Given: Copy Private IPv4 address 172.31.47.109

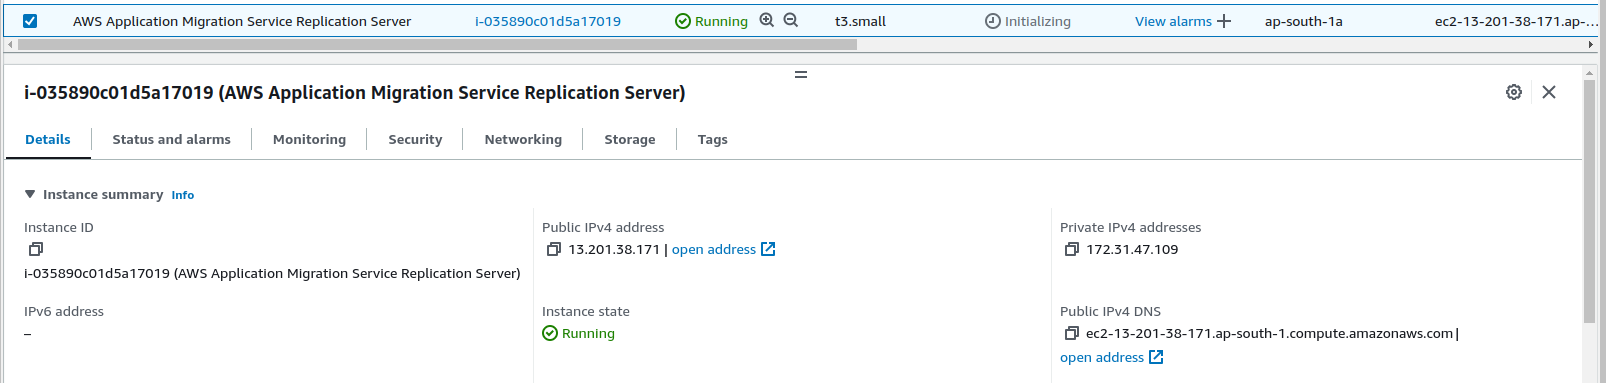Looking at the screenshot, I should pos(1072,249).
